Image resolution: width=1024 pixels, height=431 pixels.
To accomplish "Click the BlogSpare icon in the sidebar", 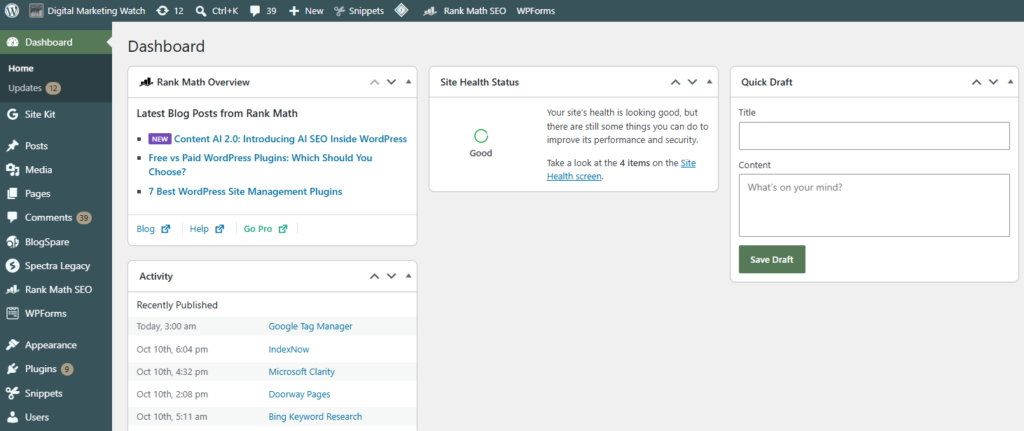I will [x=12, y=242].
